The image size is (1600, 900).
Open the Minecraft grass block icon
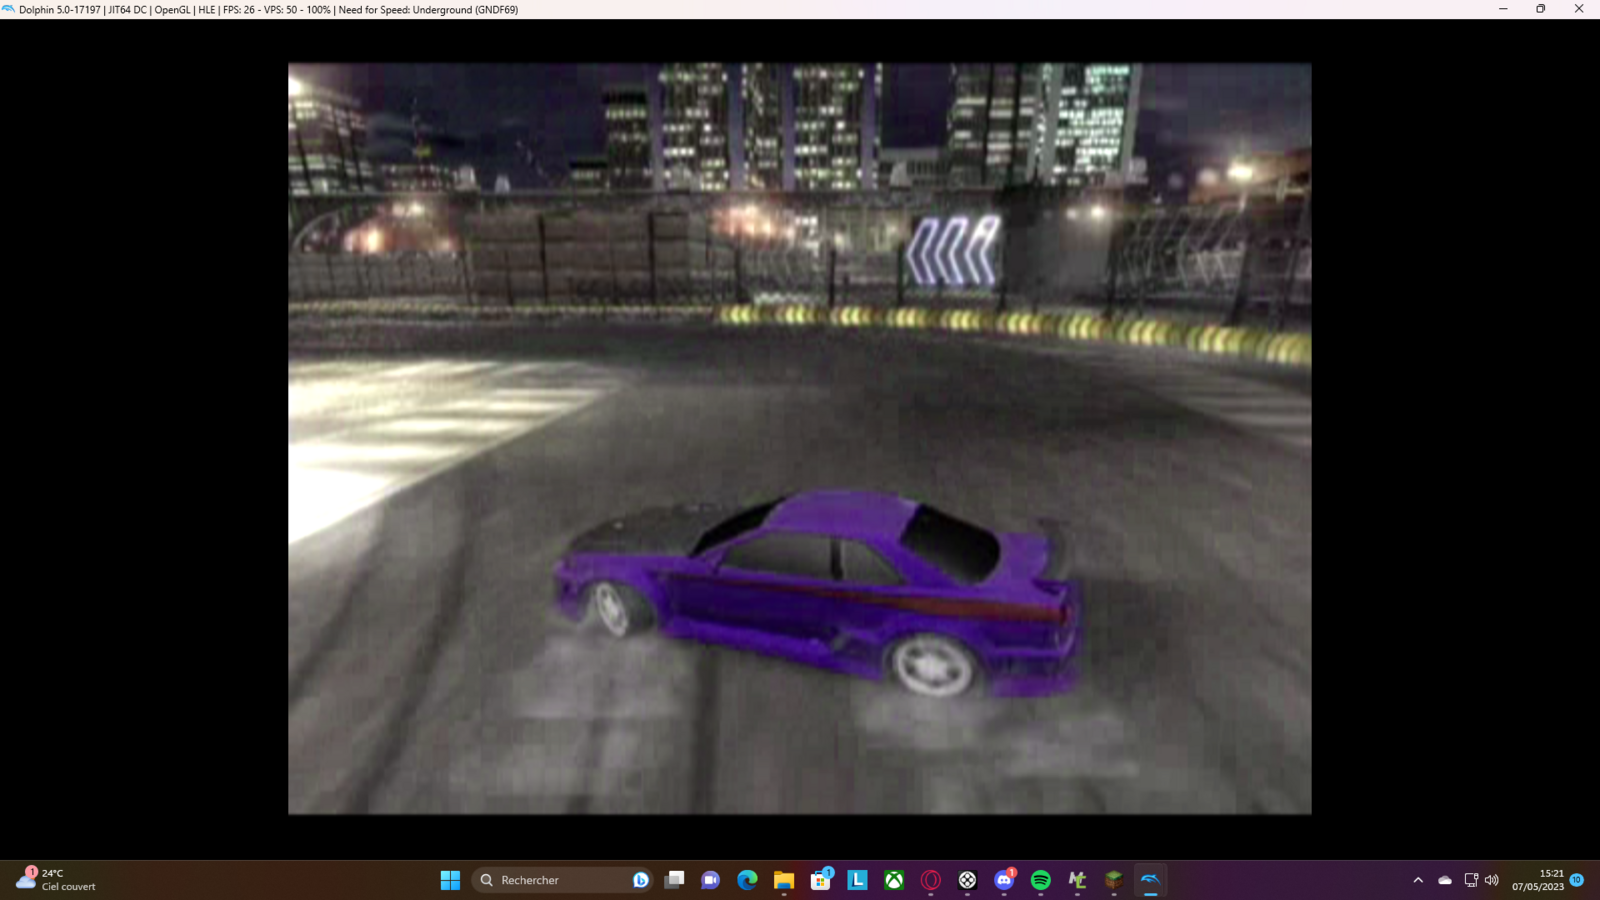pos(1114,880)
